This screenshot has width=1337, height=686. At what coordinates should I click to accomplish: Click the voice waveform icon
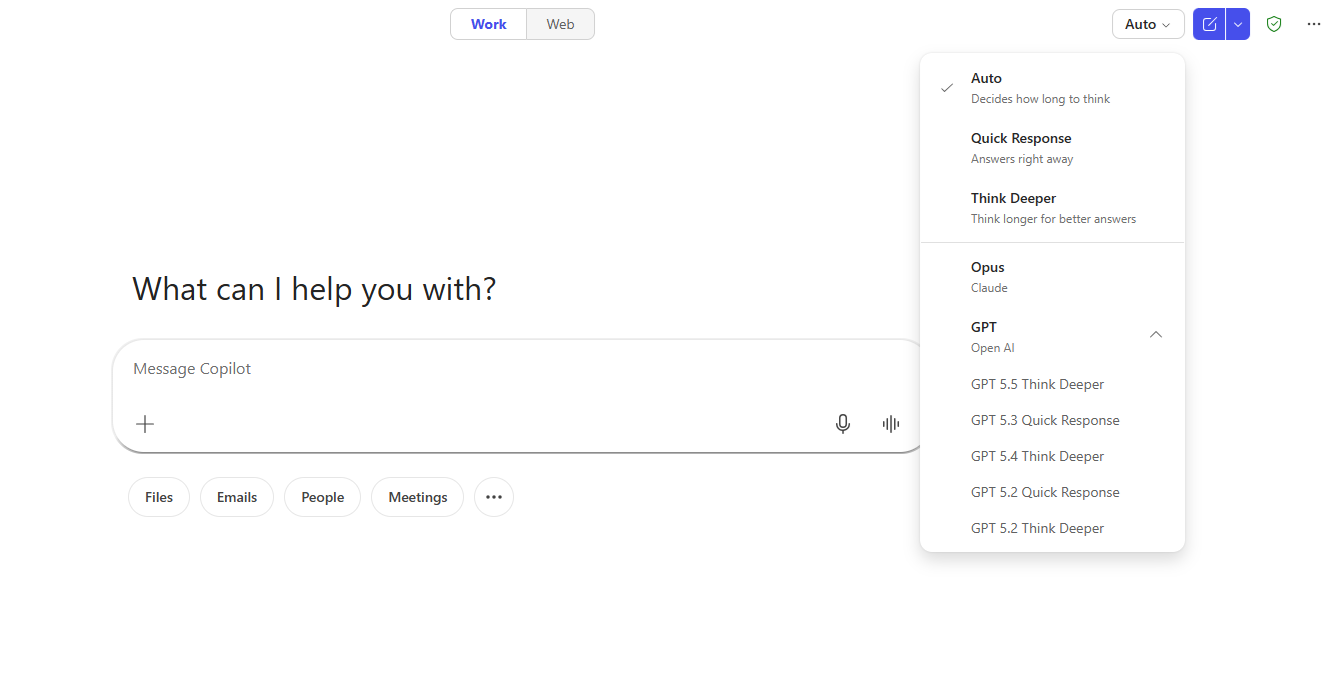point(891,424)
